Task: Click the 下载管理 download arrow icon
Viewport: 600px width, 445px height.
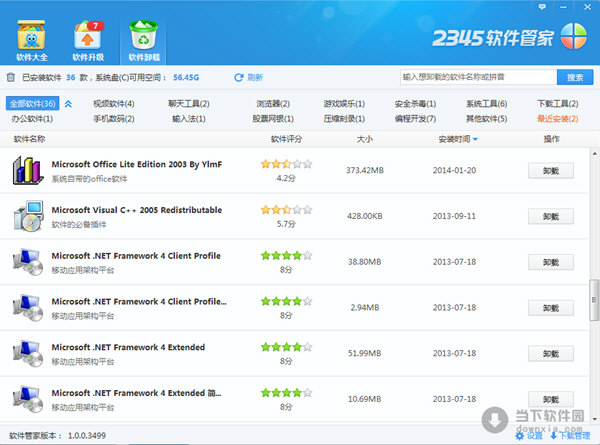Action: pos(554,435)
